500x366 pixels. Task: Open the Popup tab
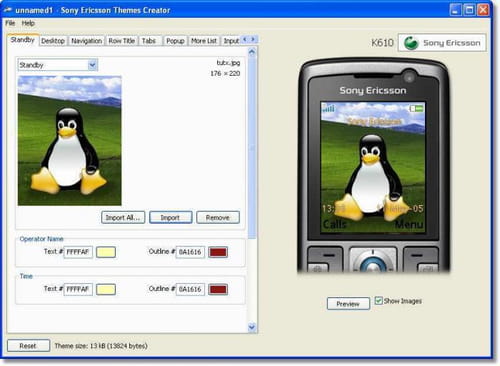[175, 41]
